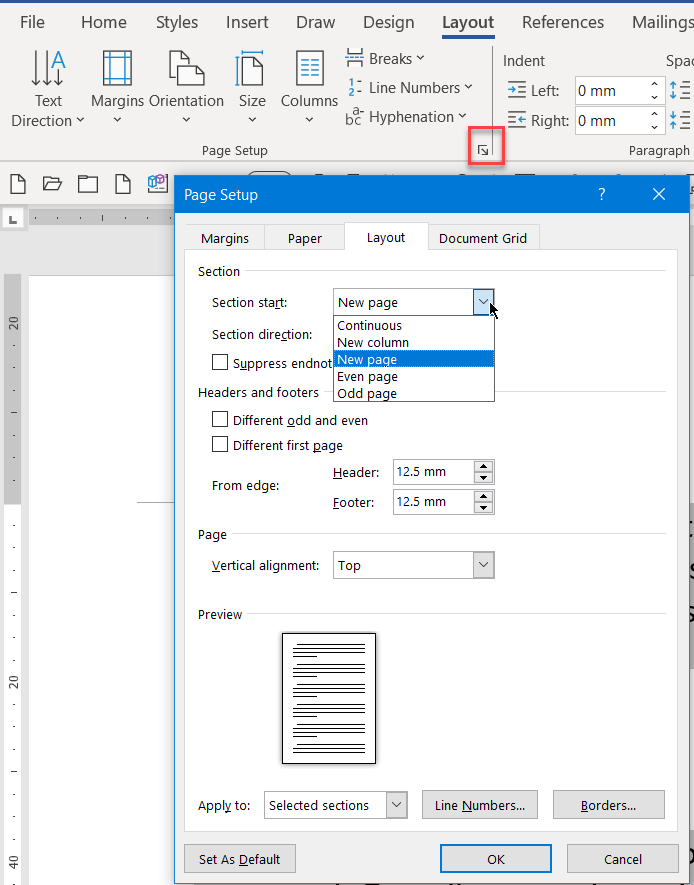Decrease Left indent with down arrow
The height and width of the screenshot is (885, 694).
coord(655,97)
